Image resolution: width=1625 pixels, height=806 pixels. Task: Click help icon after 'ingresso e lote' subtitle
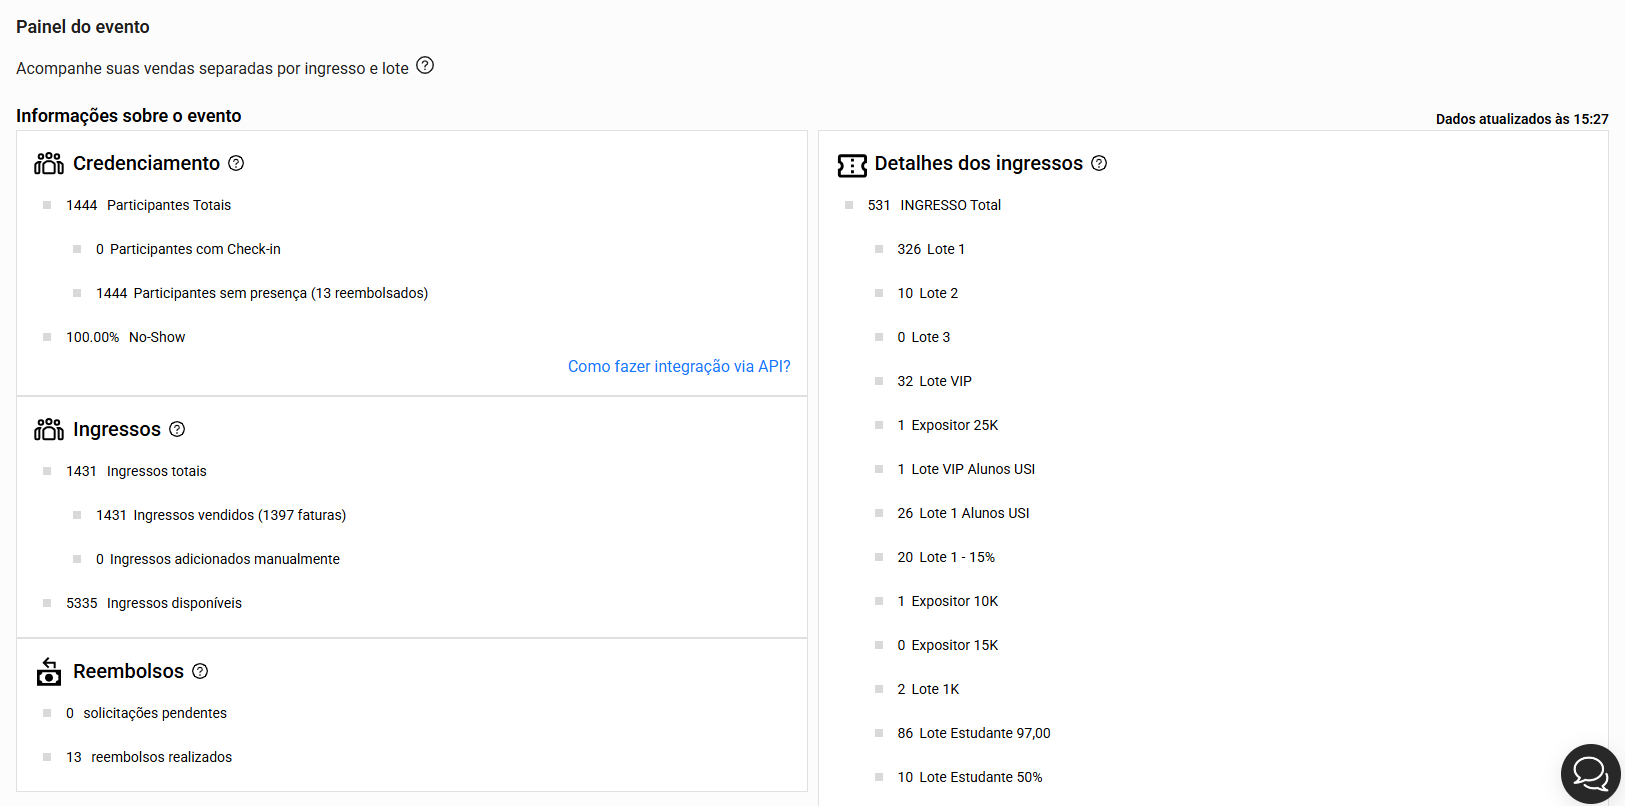click(425, 66)
